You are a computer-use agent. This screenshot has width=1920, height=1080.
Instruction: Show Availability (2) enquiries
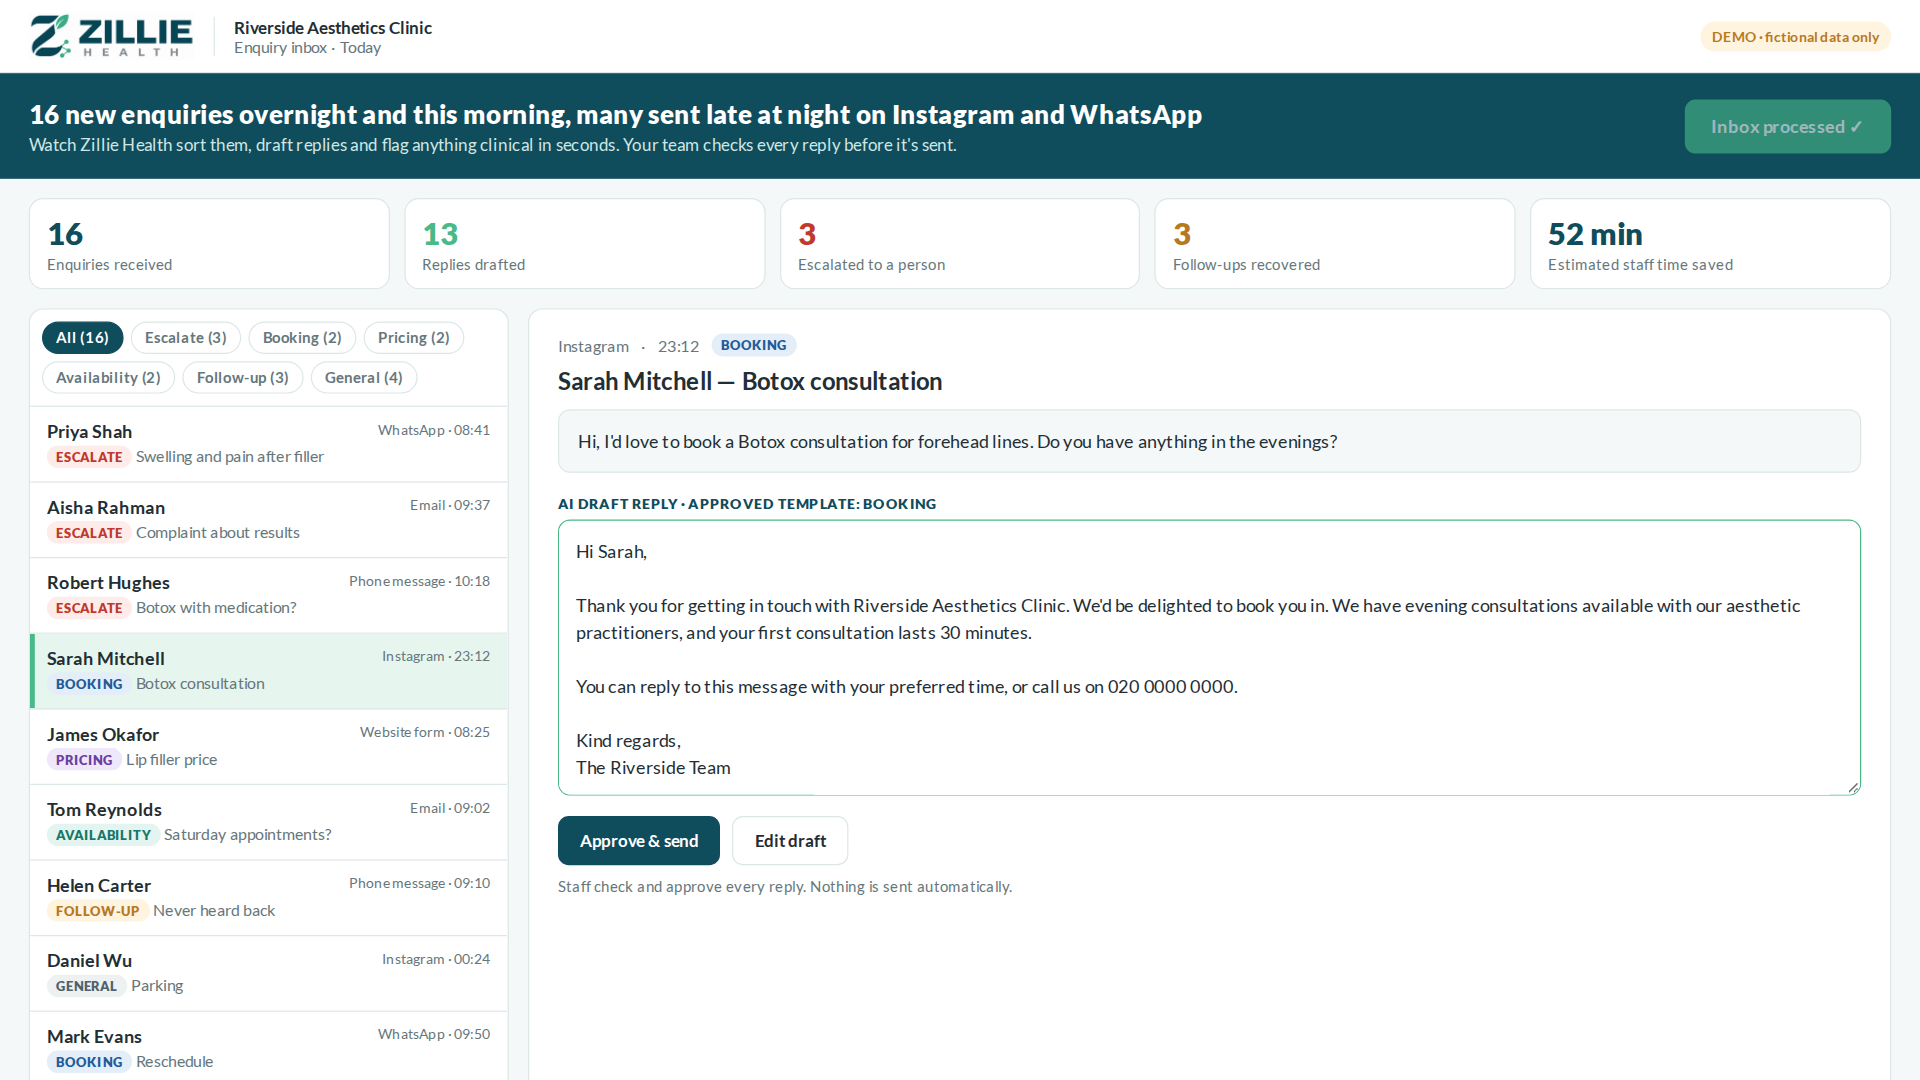(x=108, y=378)
